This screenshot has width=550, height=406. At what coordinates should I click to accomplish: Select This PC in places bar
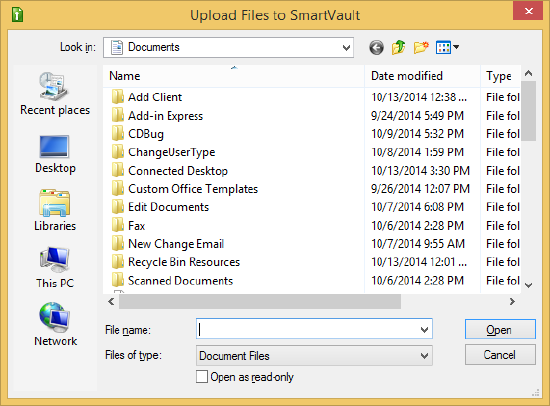(x=55, y=267)
